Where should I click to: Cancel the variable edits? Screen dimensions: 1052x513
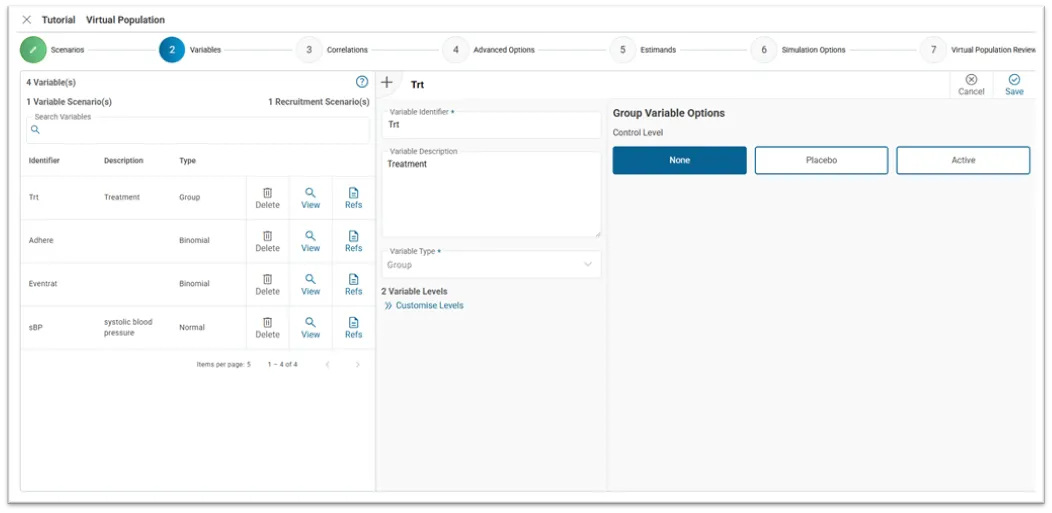pyautogui.click(x=971, y=85)
